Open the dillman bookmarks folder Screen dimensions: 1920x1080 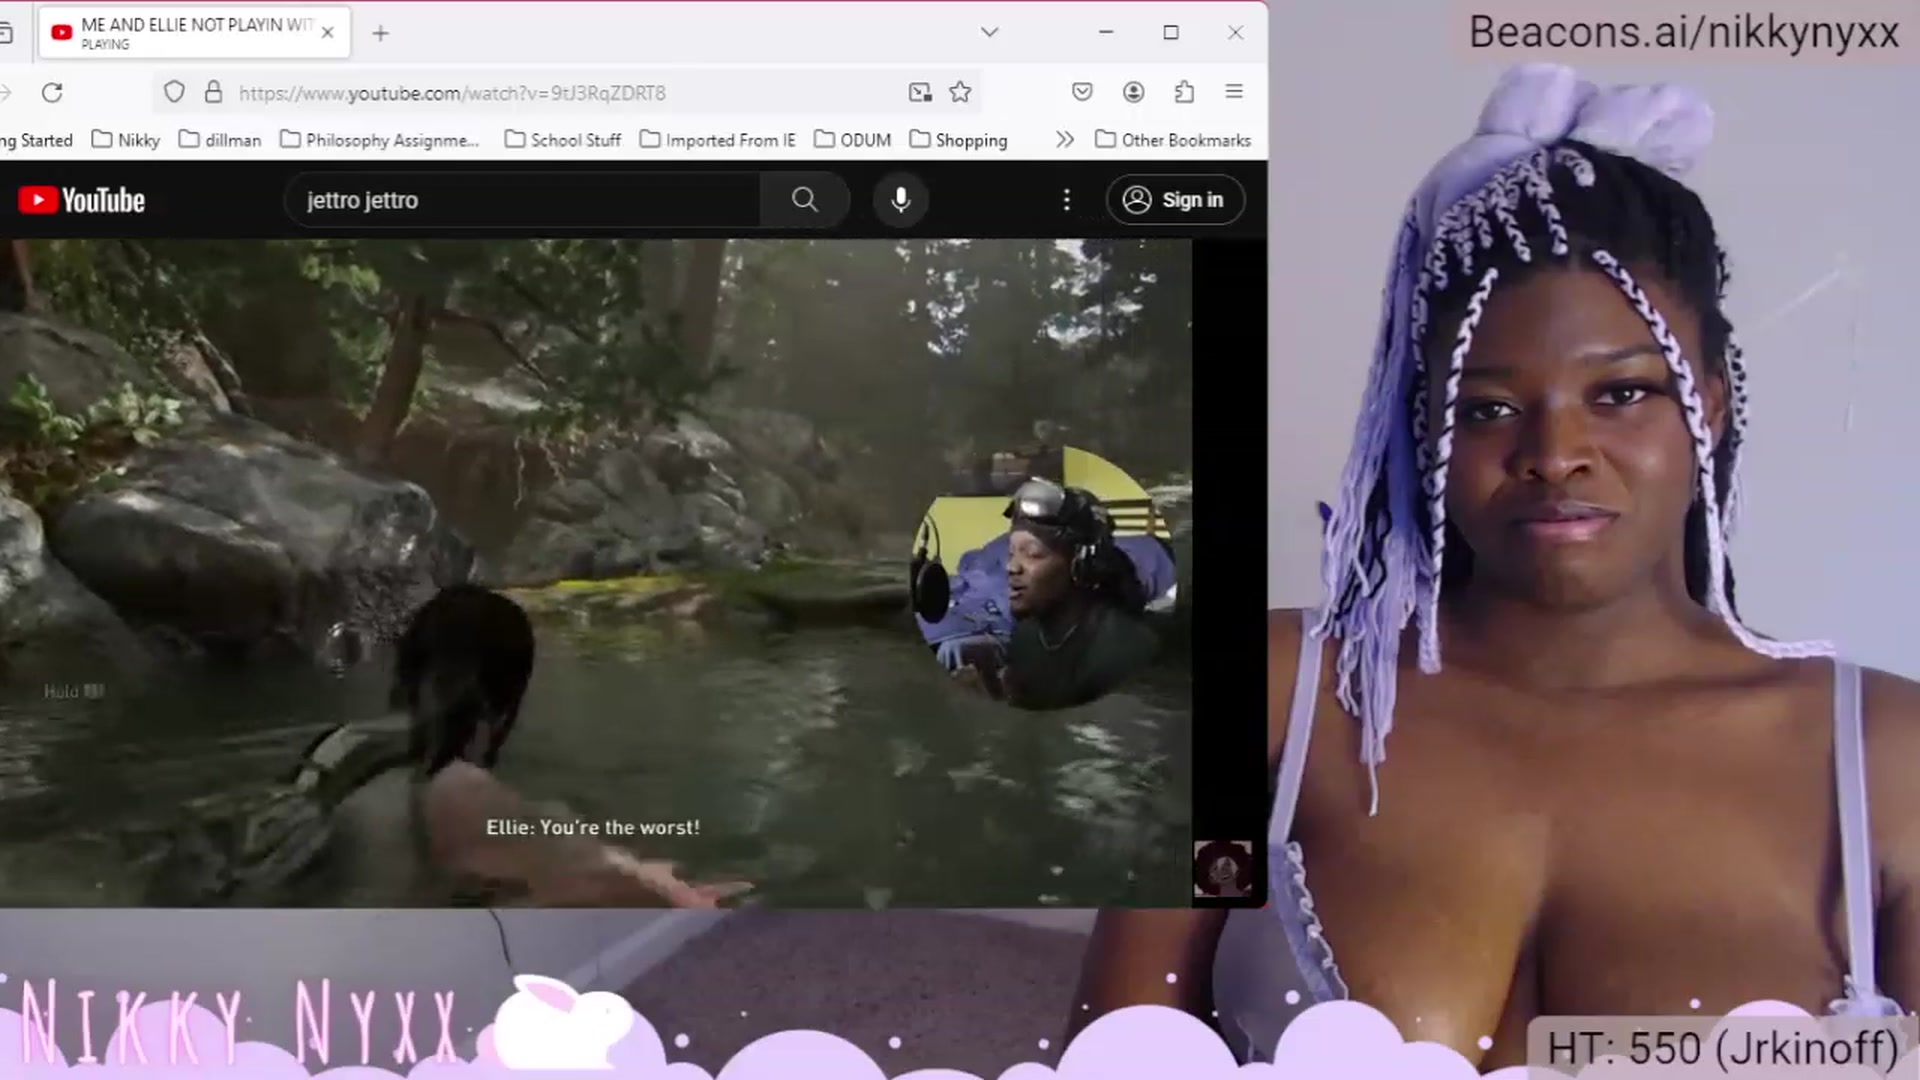point(220,140)
